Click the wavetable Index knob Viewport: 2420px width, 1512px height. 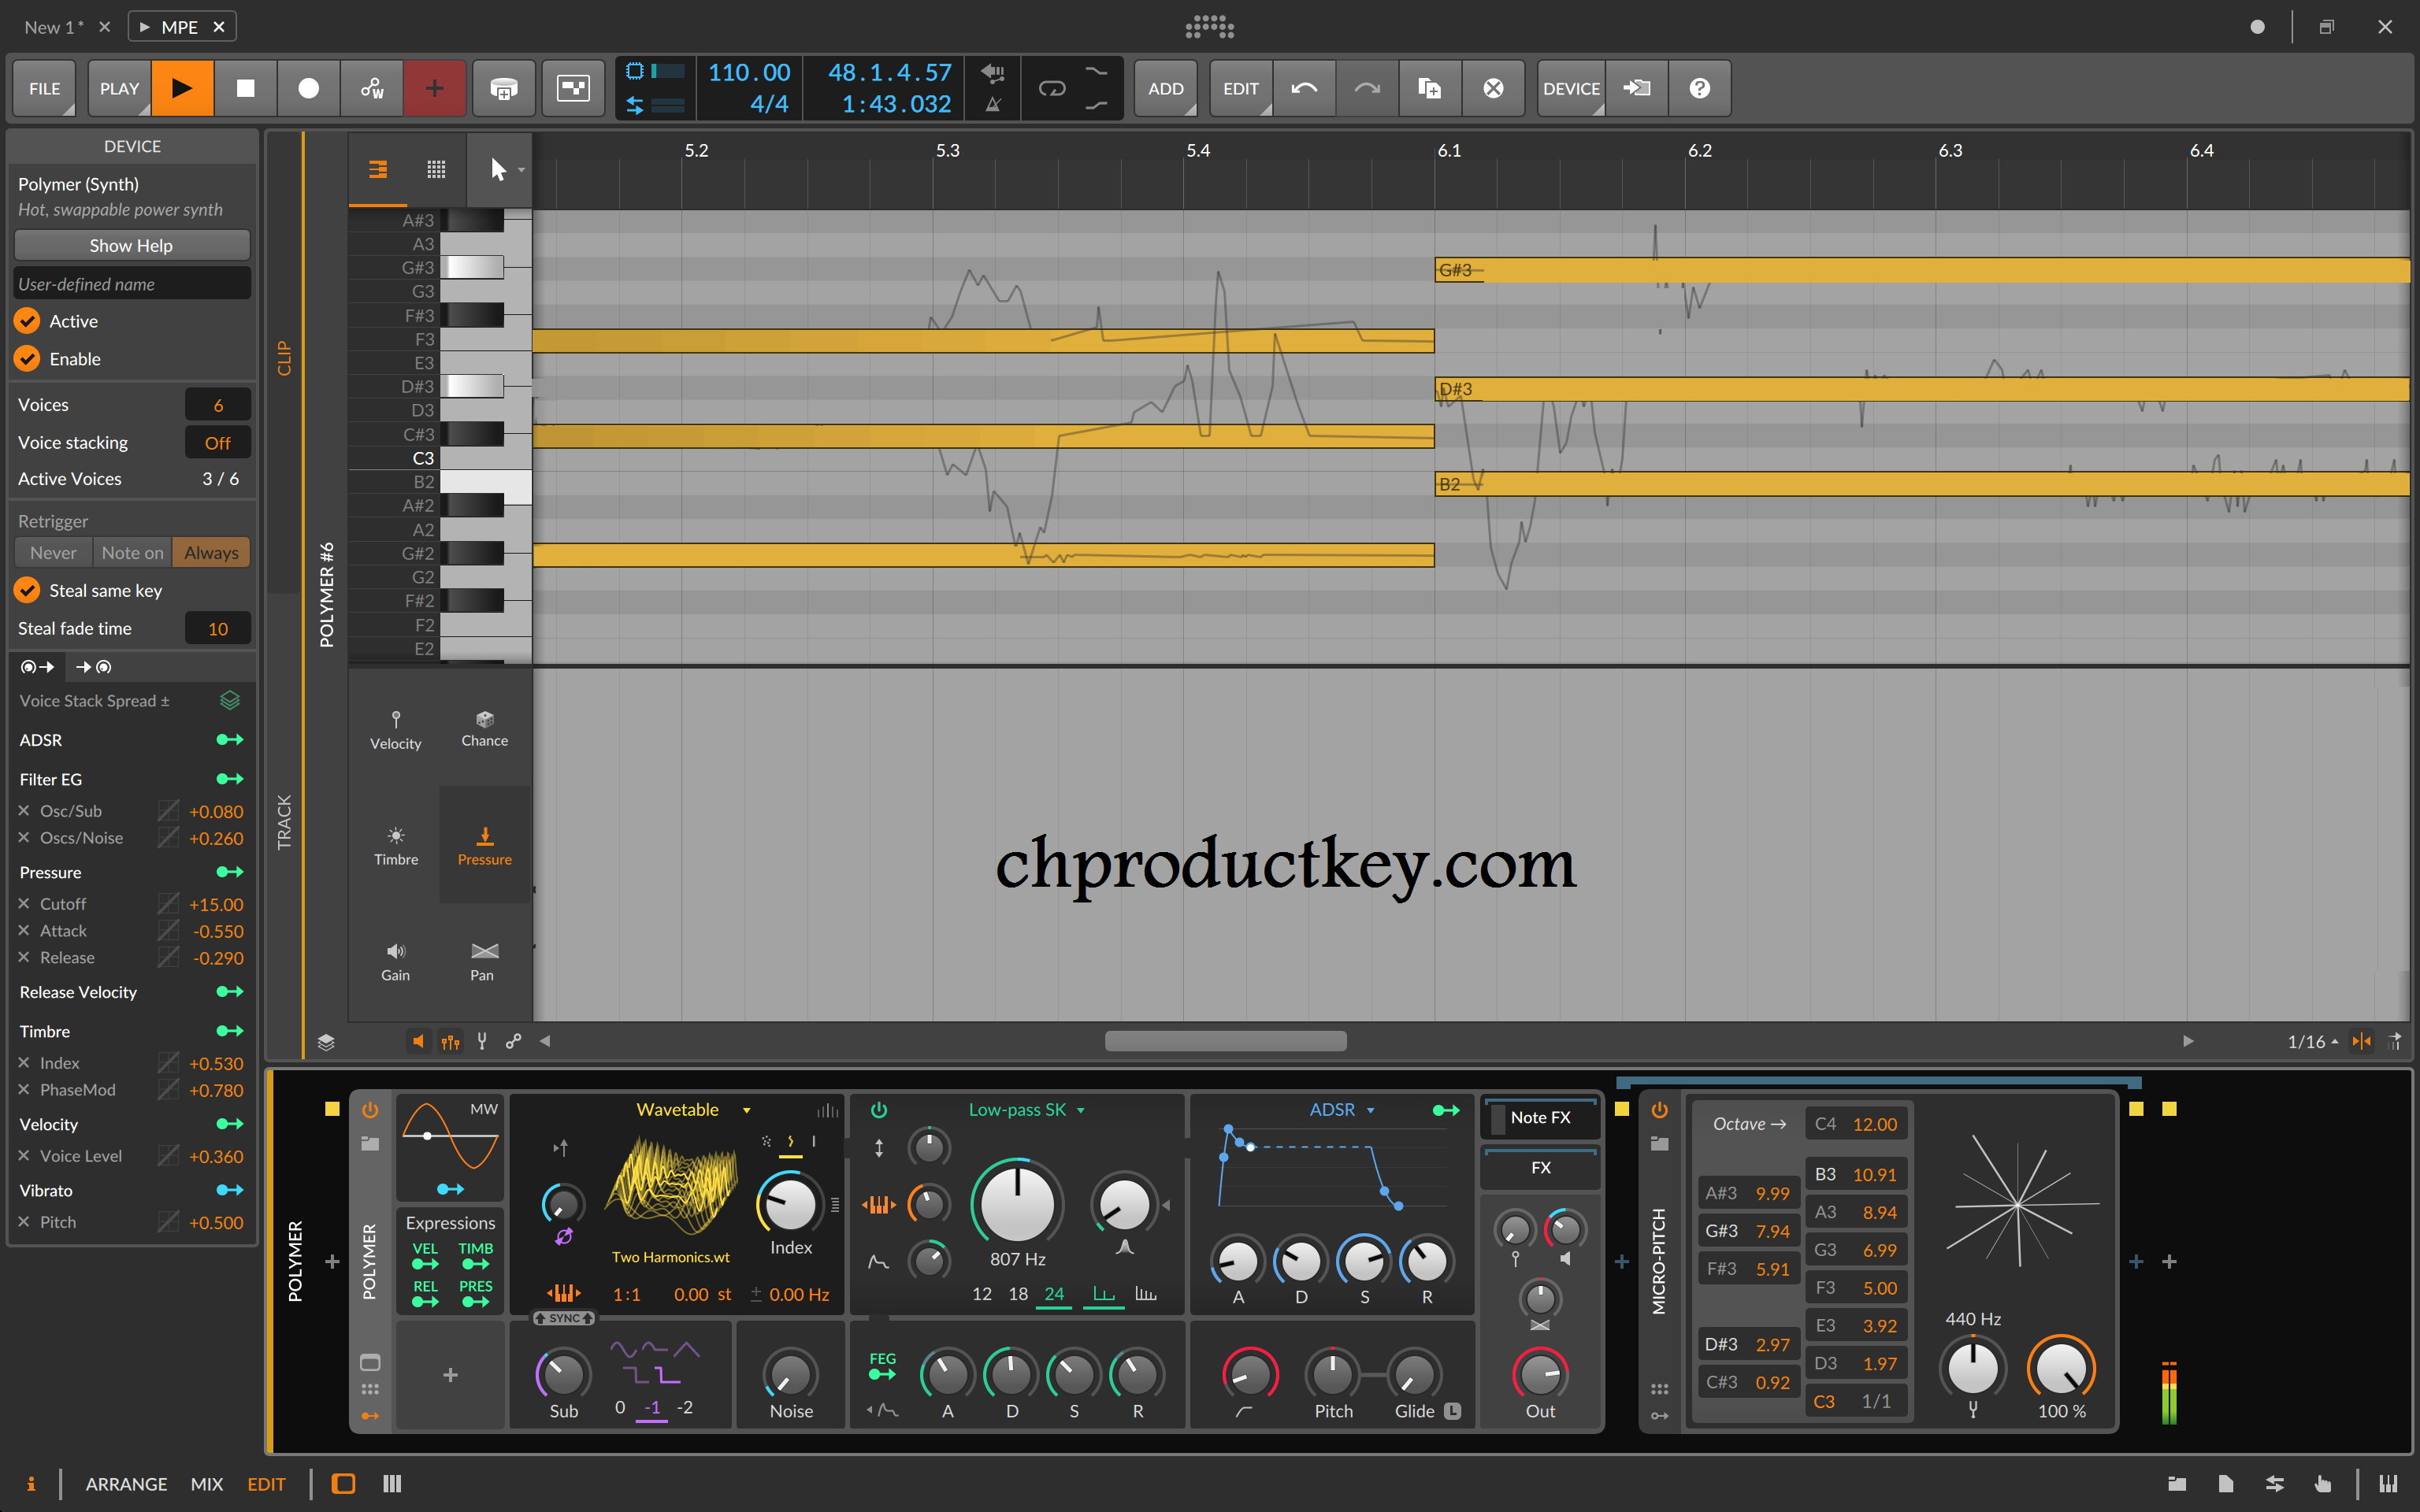coord(790,1203)
